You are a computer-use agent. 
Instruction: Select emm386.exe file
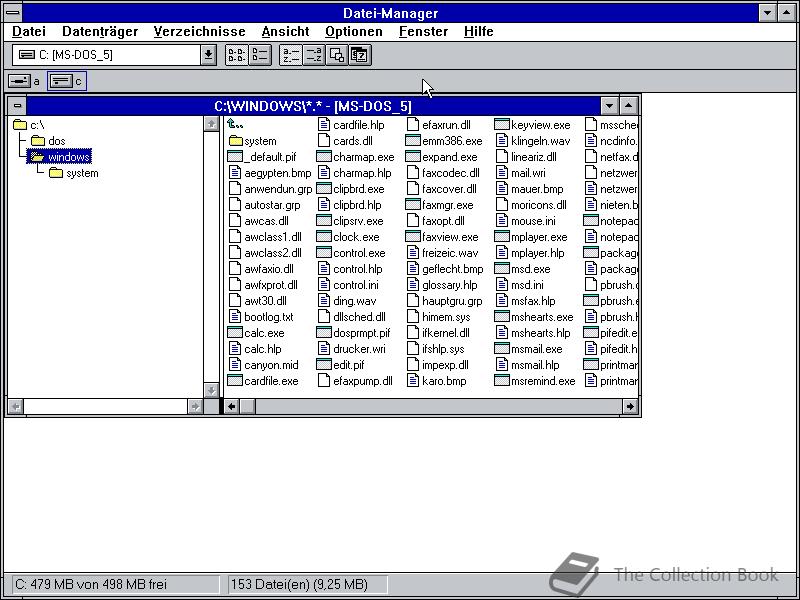pos(444,141)
